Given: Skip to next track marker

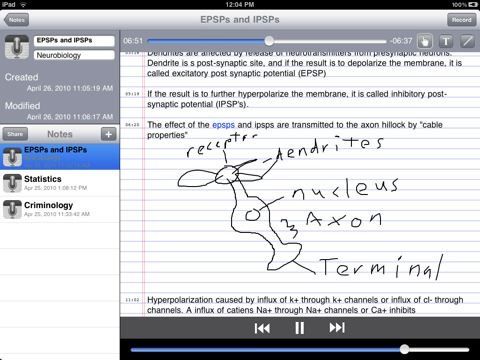Looking at the screenshot, I should point(337,328).
